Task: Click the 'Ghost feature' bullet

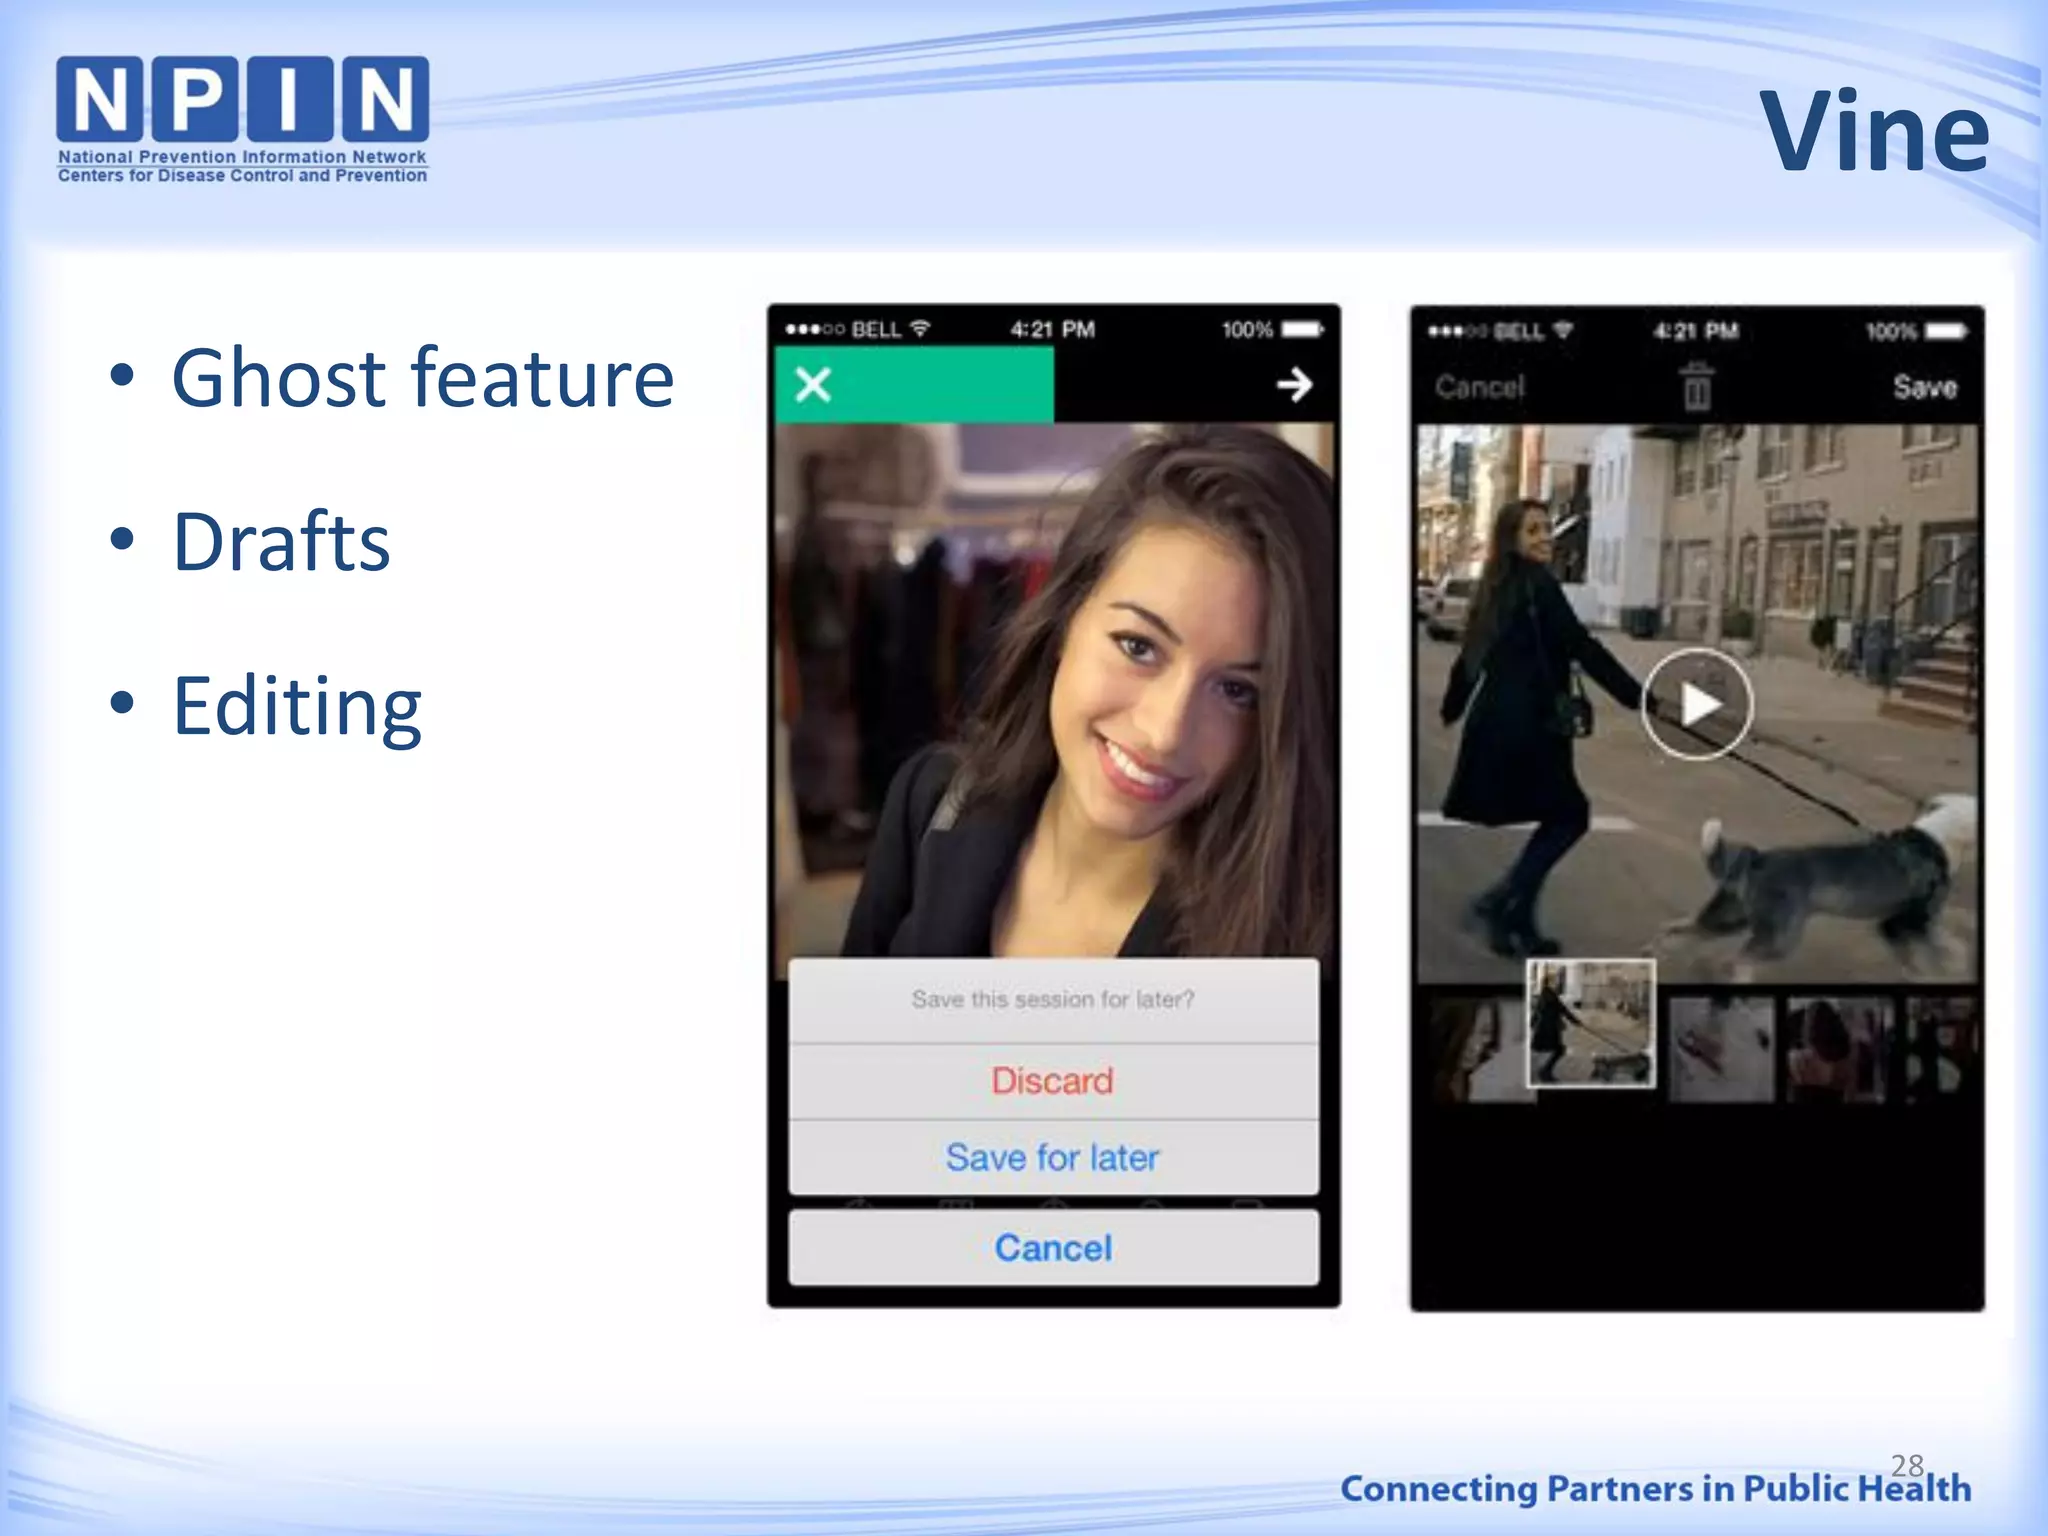Action: [x=422, y=377]
